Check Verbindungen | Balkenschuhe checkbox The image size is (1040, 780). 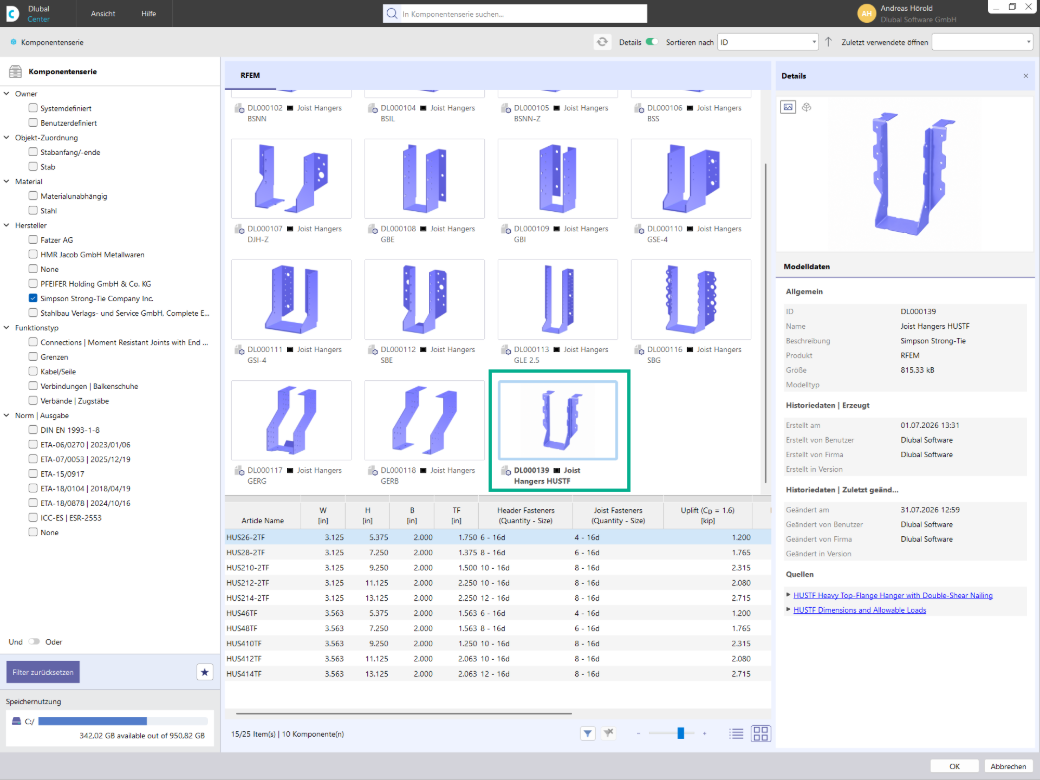pyautogui.click(x=32, y=385)
